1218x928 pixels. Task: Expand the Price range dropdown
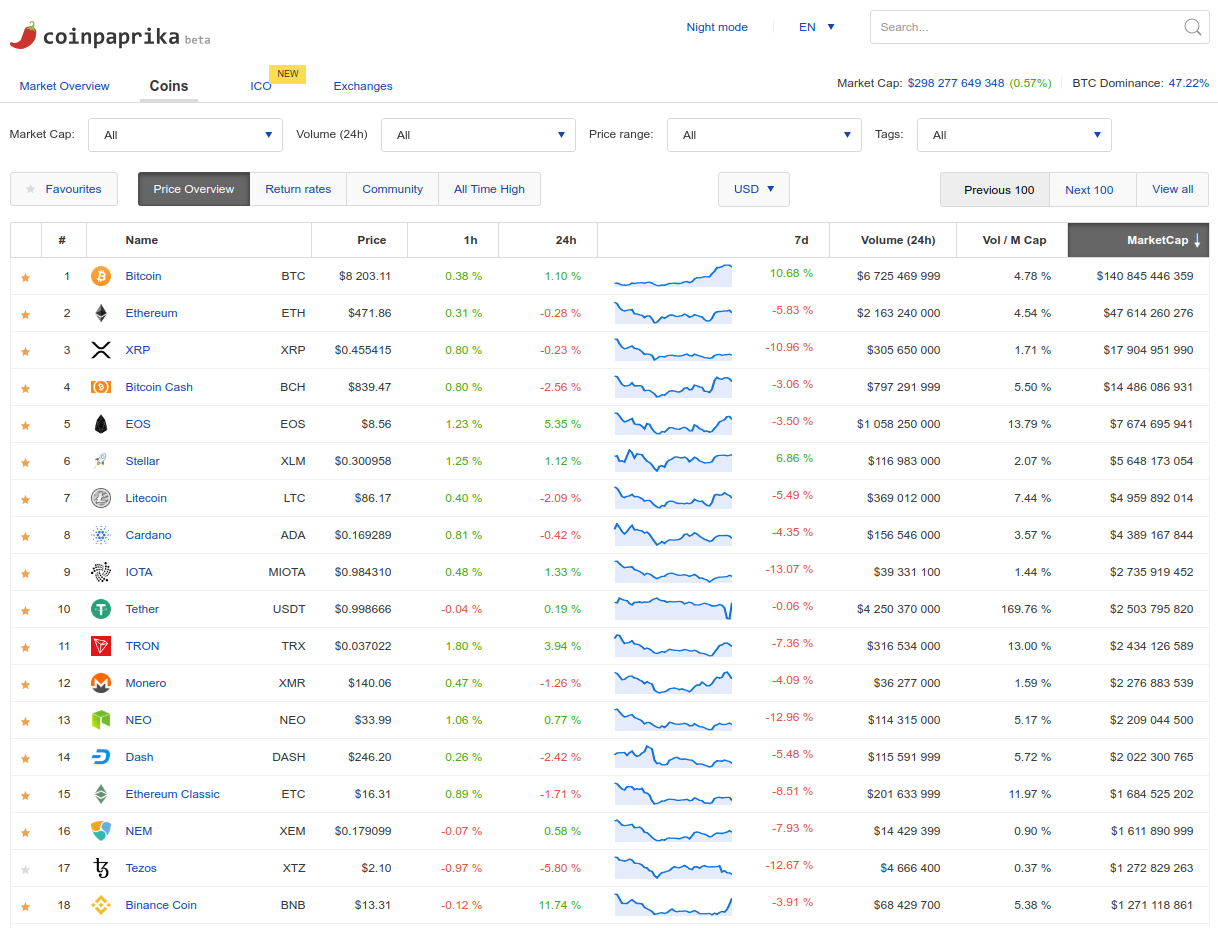click(x=764, y=134)
